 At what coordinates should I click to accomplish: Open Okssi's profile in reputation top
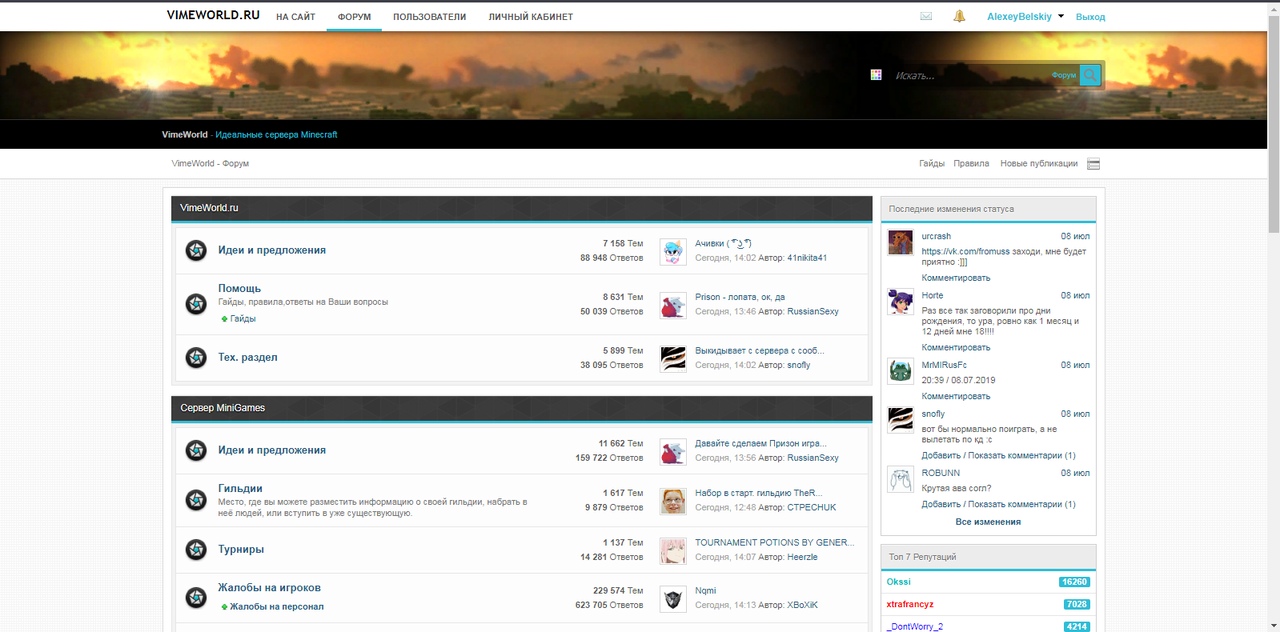click(899, 581)
